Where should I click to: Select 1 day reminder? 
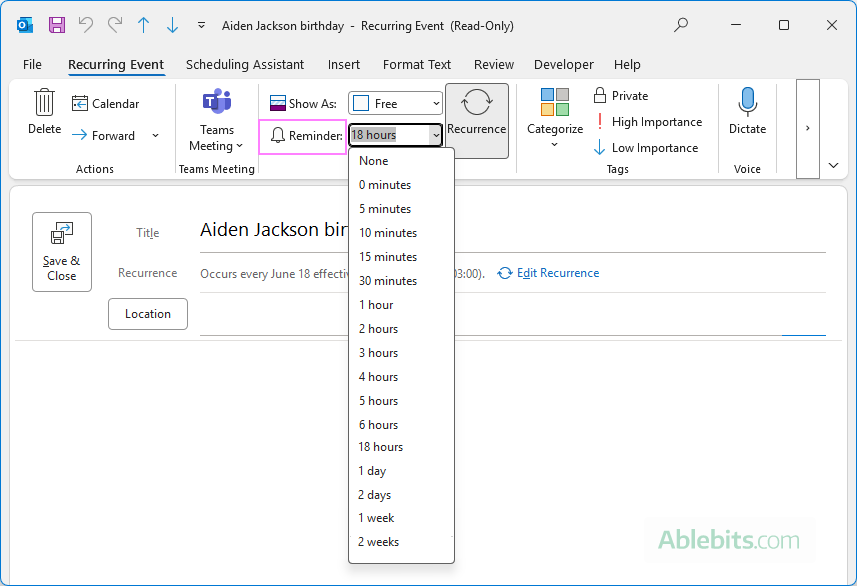[401, 471]
